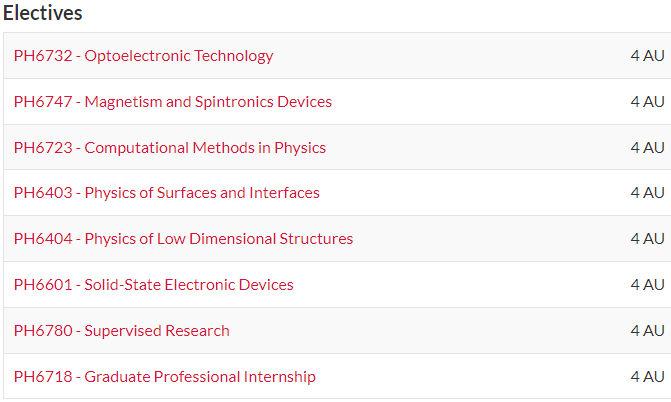Viewport: 671px width, 402px height.
Task: Go to PH6718 Graduate Professional Internship
Action: [x=165, y=377]
